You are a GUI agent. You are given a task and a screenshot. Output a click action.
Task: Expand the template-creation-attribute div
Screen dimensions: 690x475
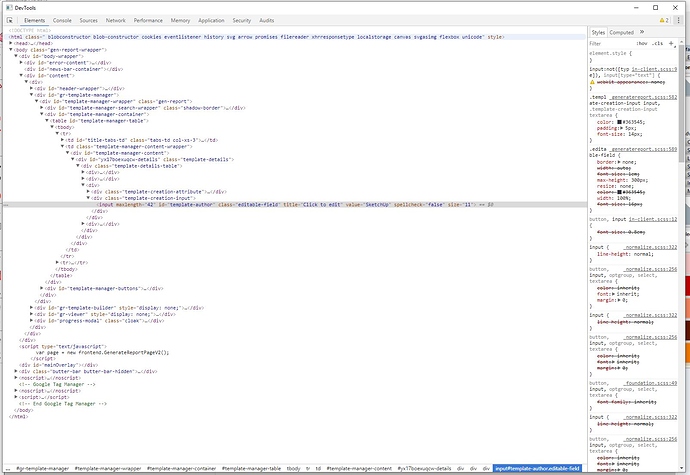[x=88, y=191]
